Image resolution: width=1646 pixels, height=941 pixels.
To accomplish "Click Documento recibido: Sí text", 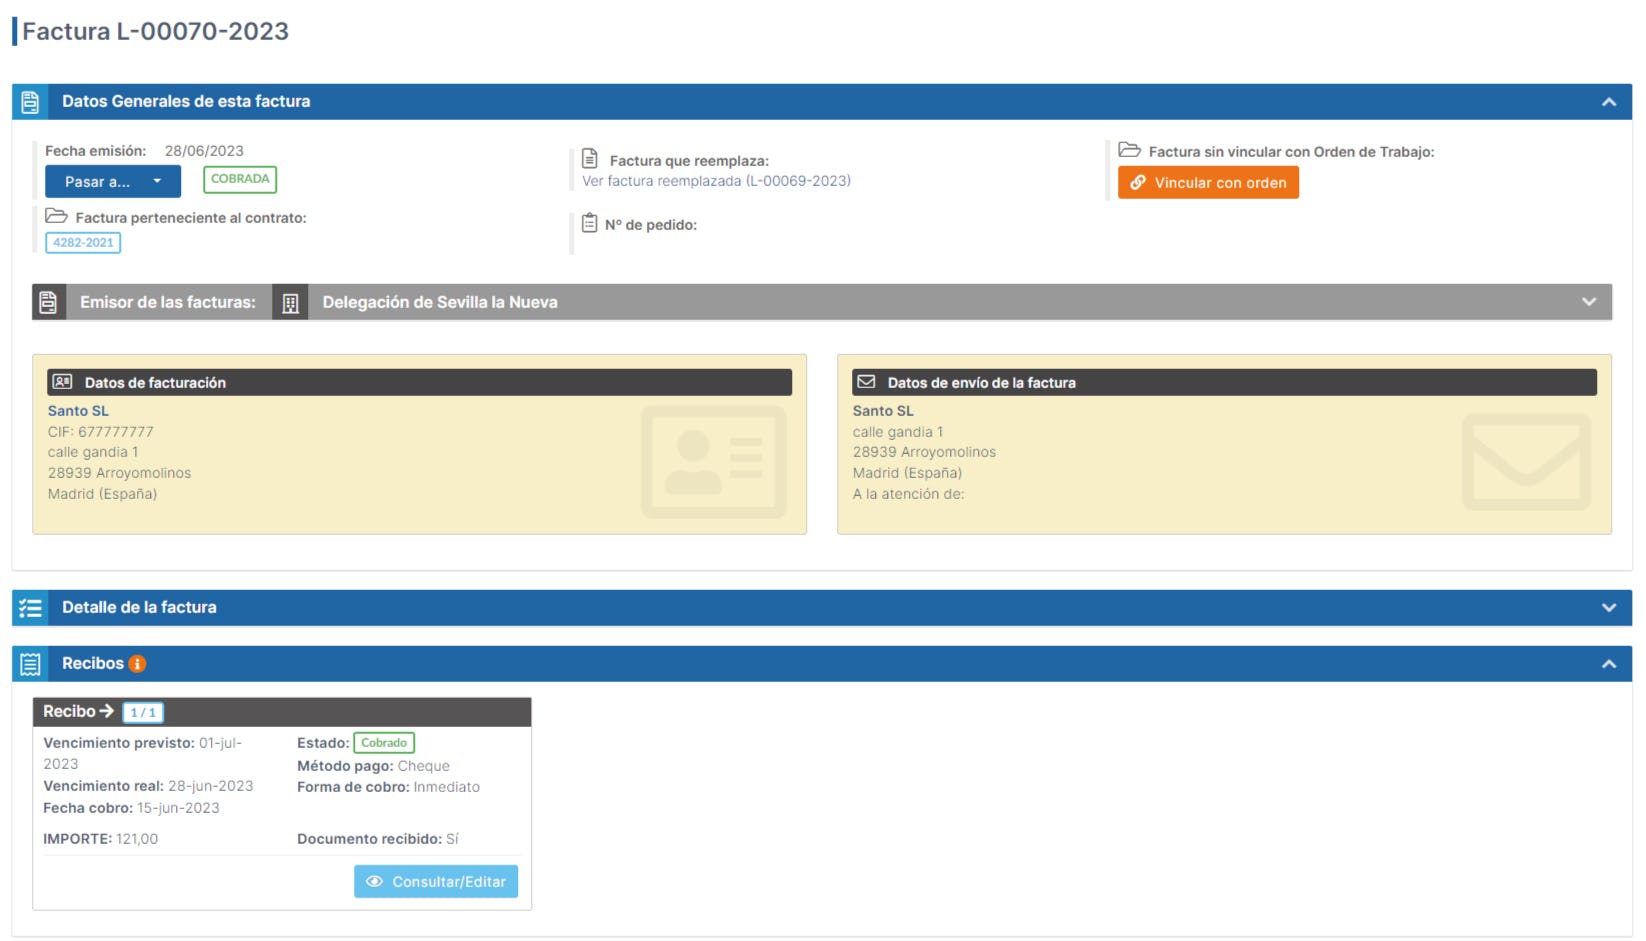I will click(x=378, y=839).
